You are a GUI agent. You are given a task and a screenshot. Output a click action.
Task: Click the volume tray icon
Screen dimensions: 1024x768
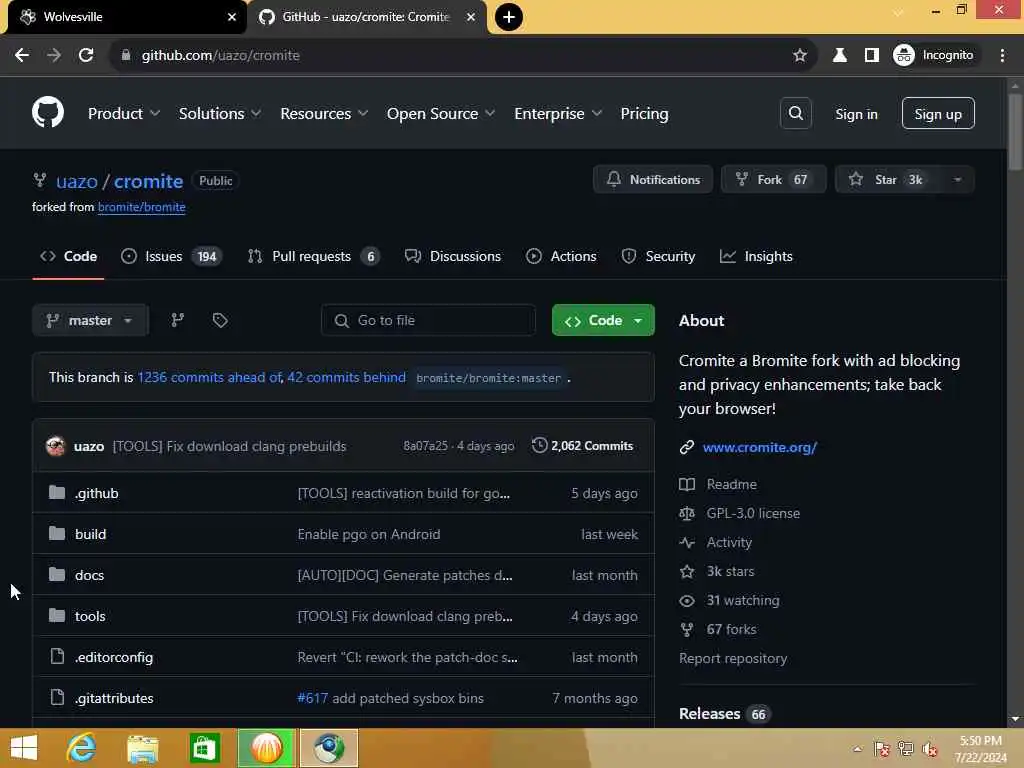(x=930, y=749)
